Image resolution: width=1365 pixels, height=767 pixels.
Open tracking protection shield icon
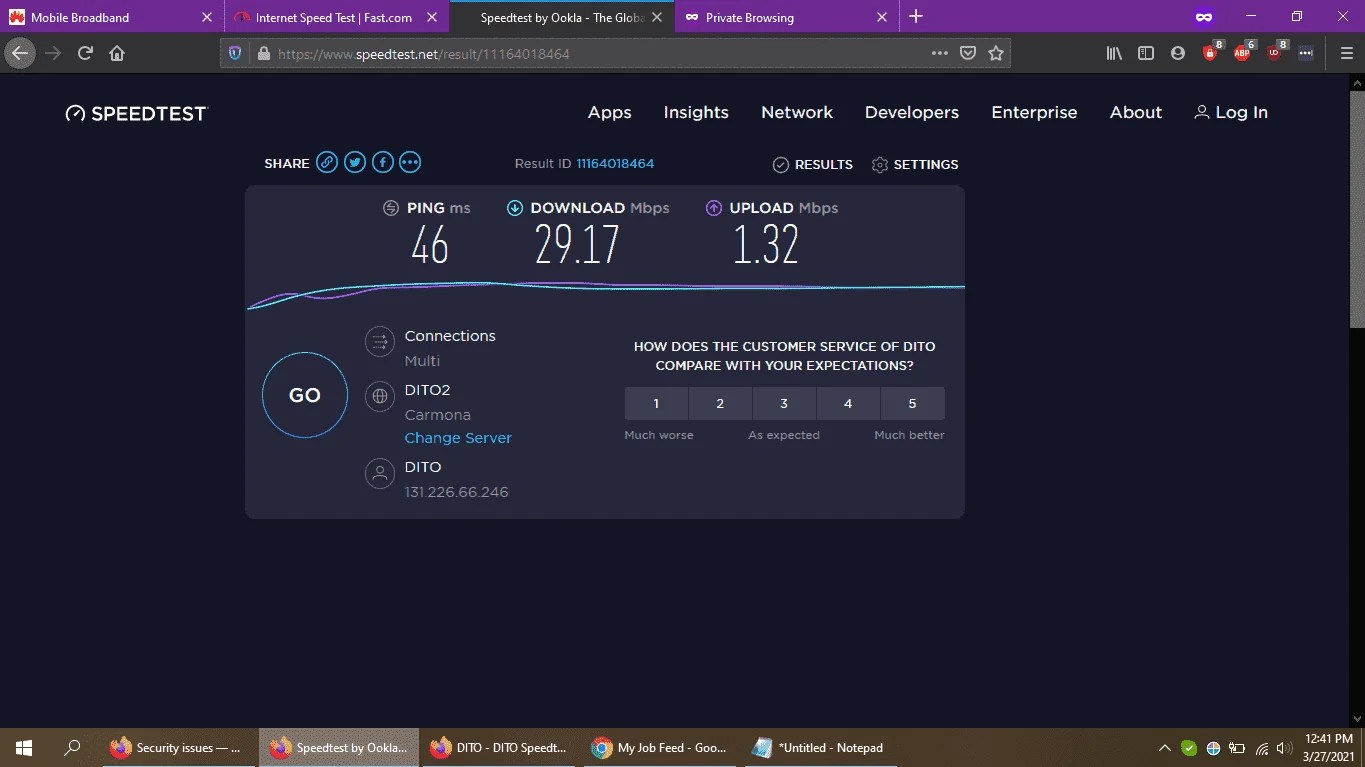(235, 53)
